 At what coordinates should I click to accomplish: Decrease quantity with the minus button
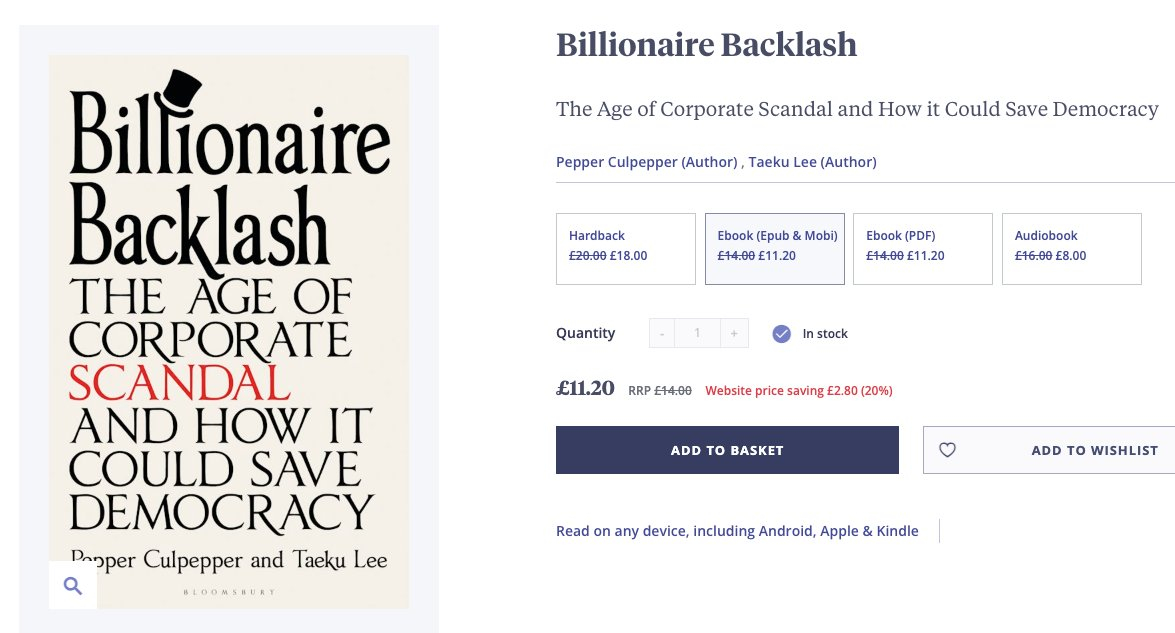coord(662,334)
